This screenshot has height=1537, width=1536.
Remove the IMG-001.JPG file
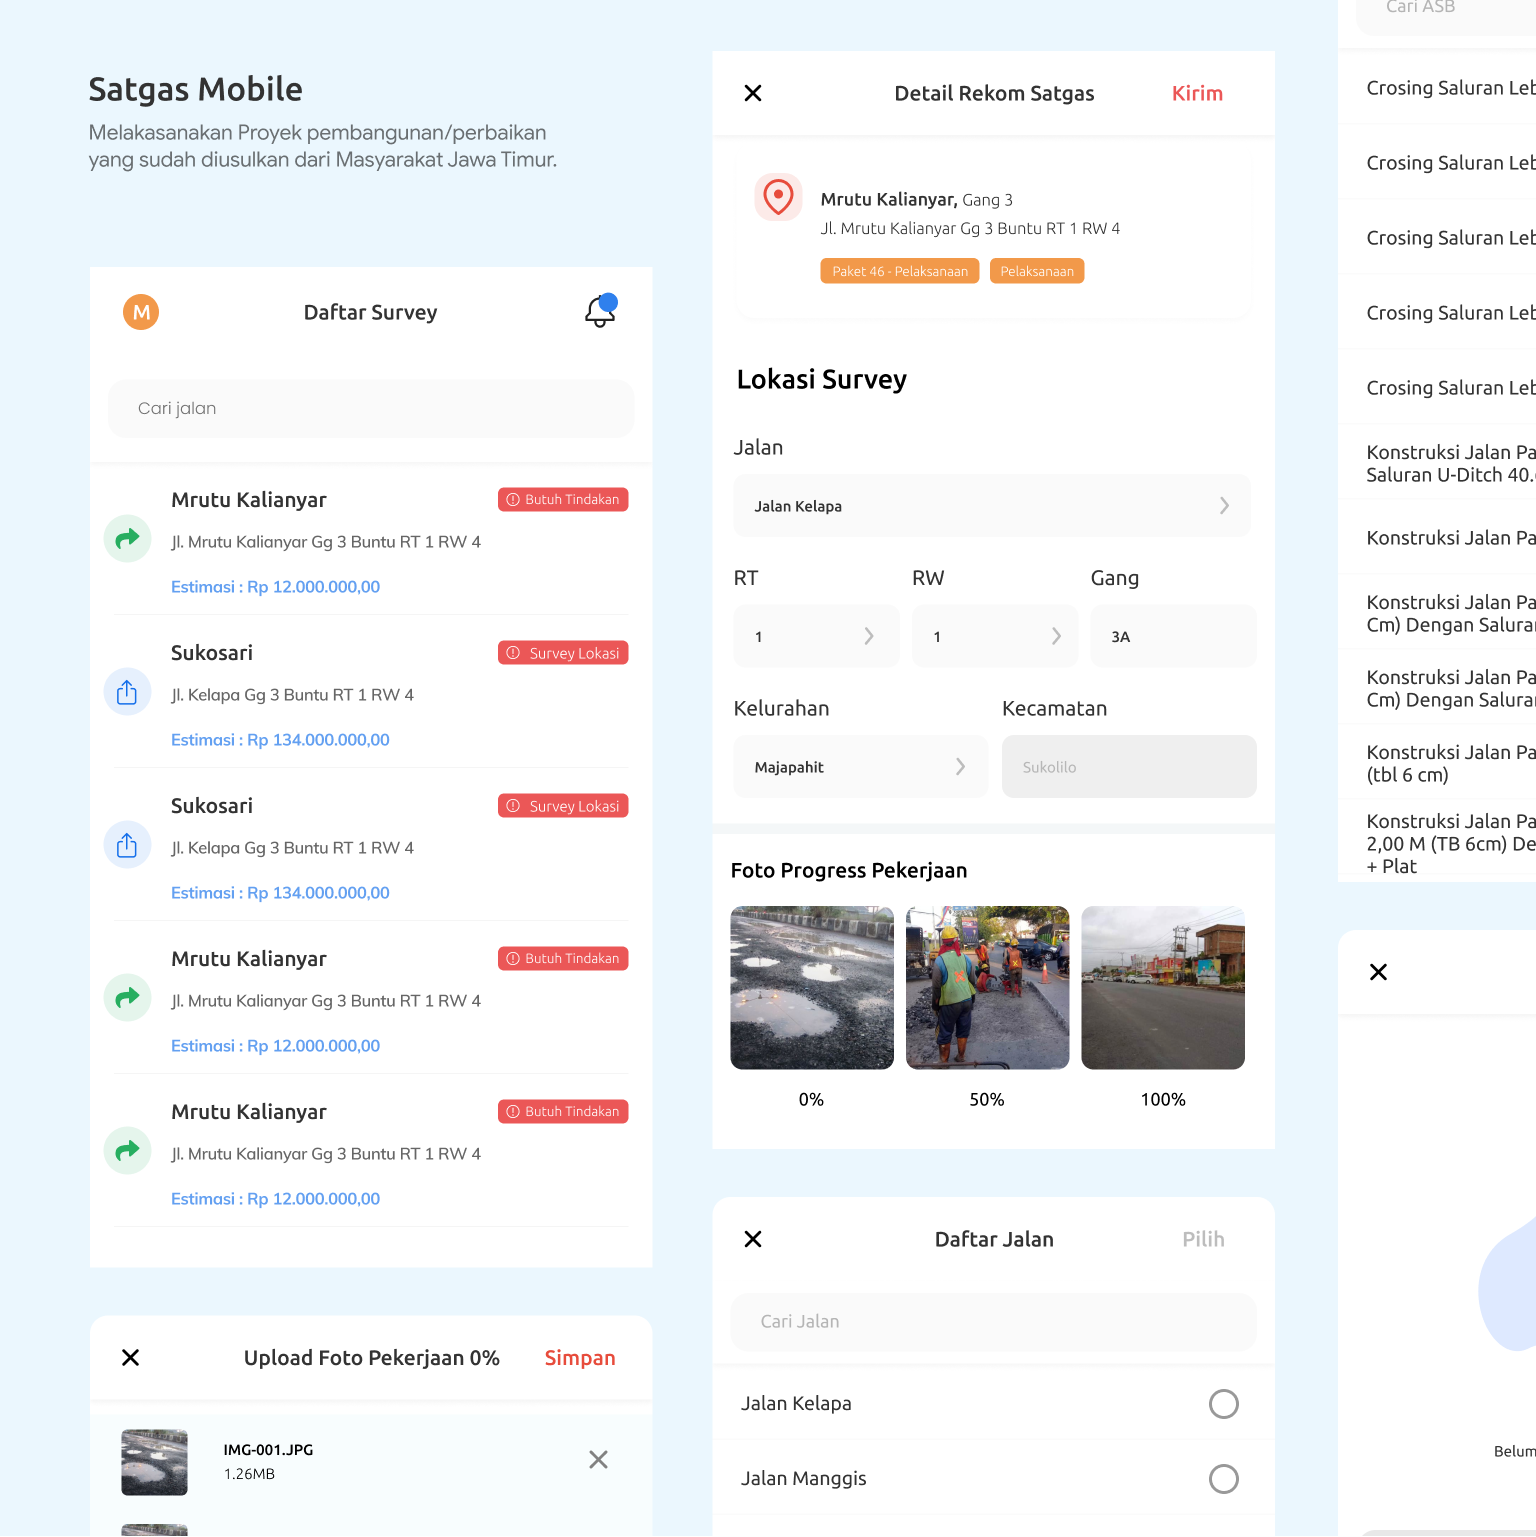tap(598, 1460)
